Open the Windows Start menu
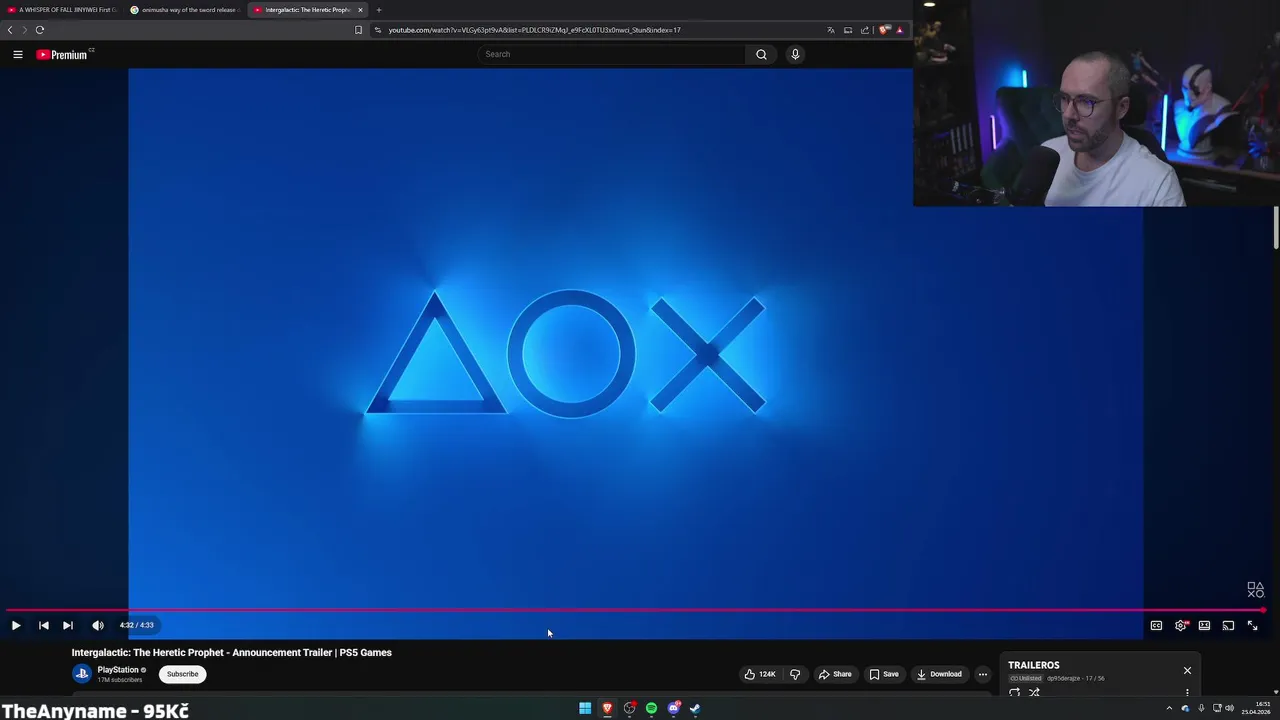This screenshot has width=1280, height=720. pyautogui.click(x=585, y=709)
